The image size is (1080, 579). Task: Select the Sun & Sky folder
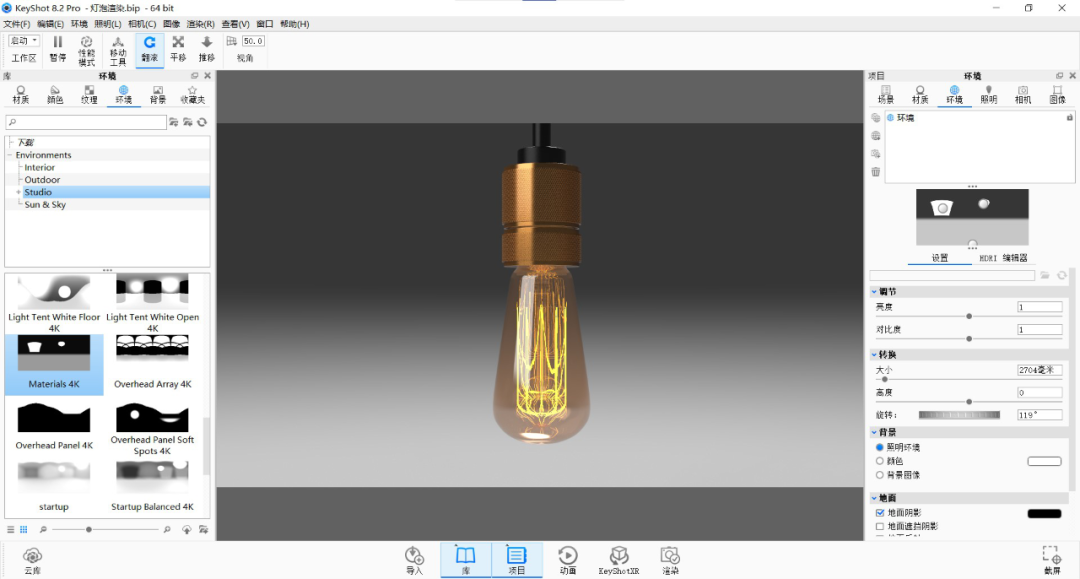pyautogui.click(x=45, y=204)
